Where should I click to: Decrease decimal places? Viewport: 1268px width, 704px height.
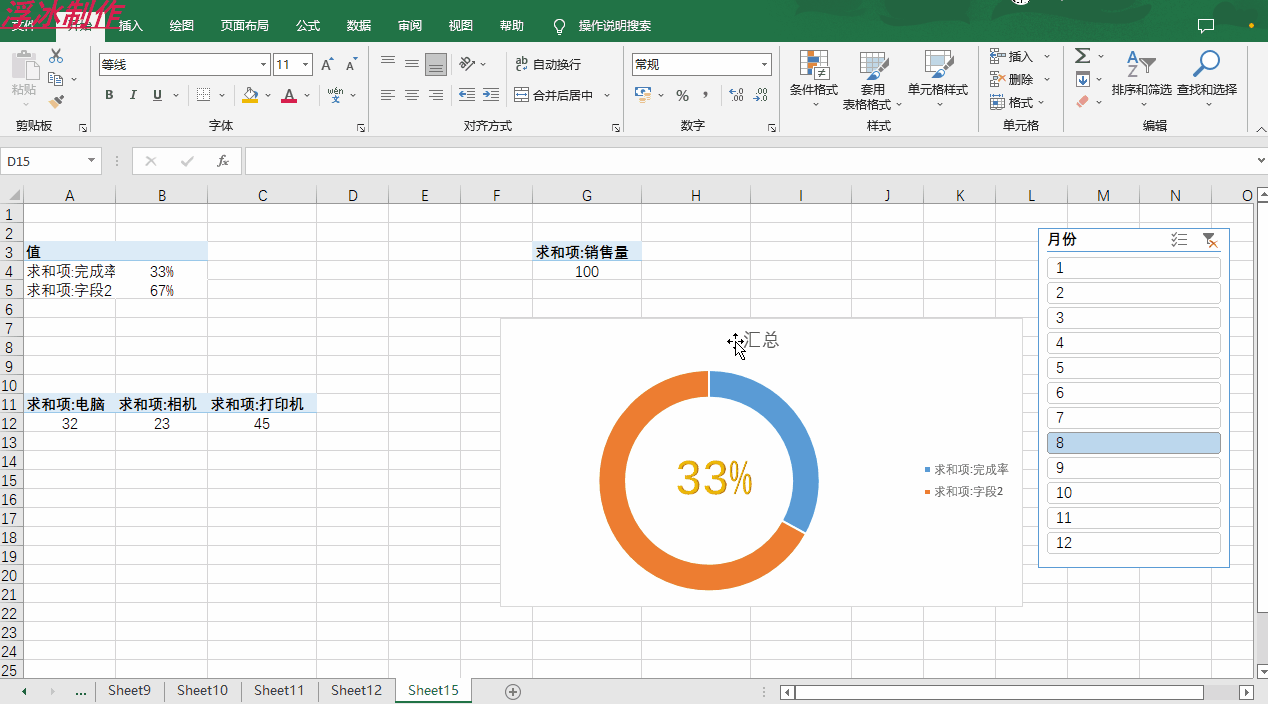click(x=761, y=95)
